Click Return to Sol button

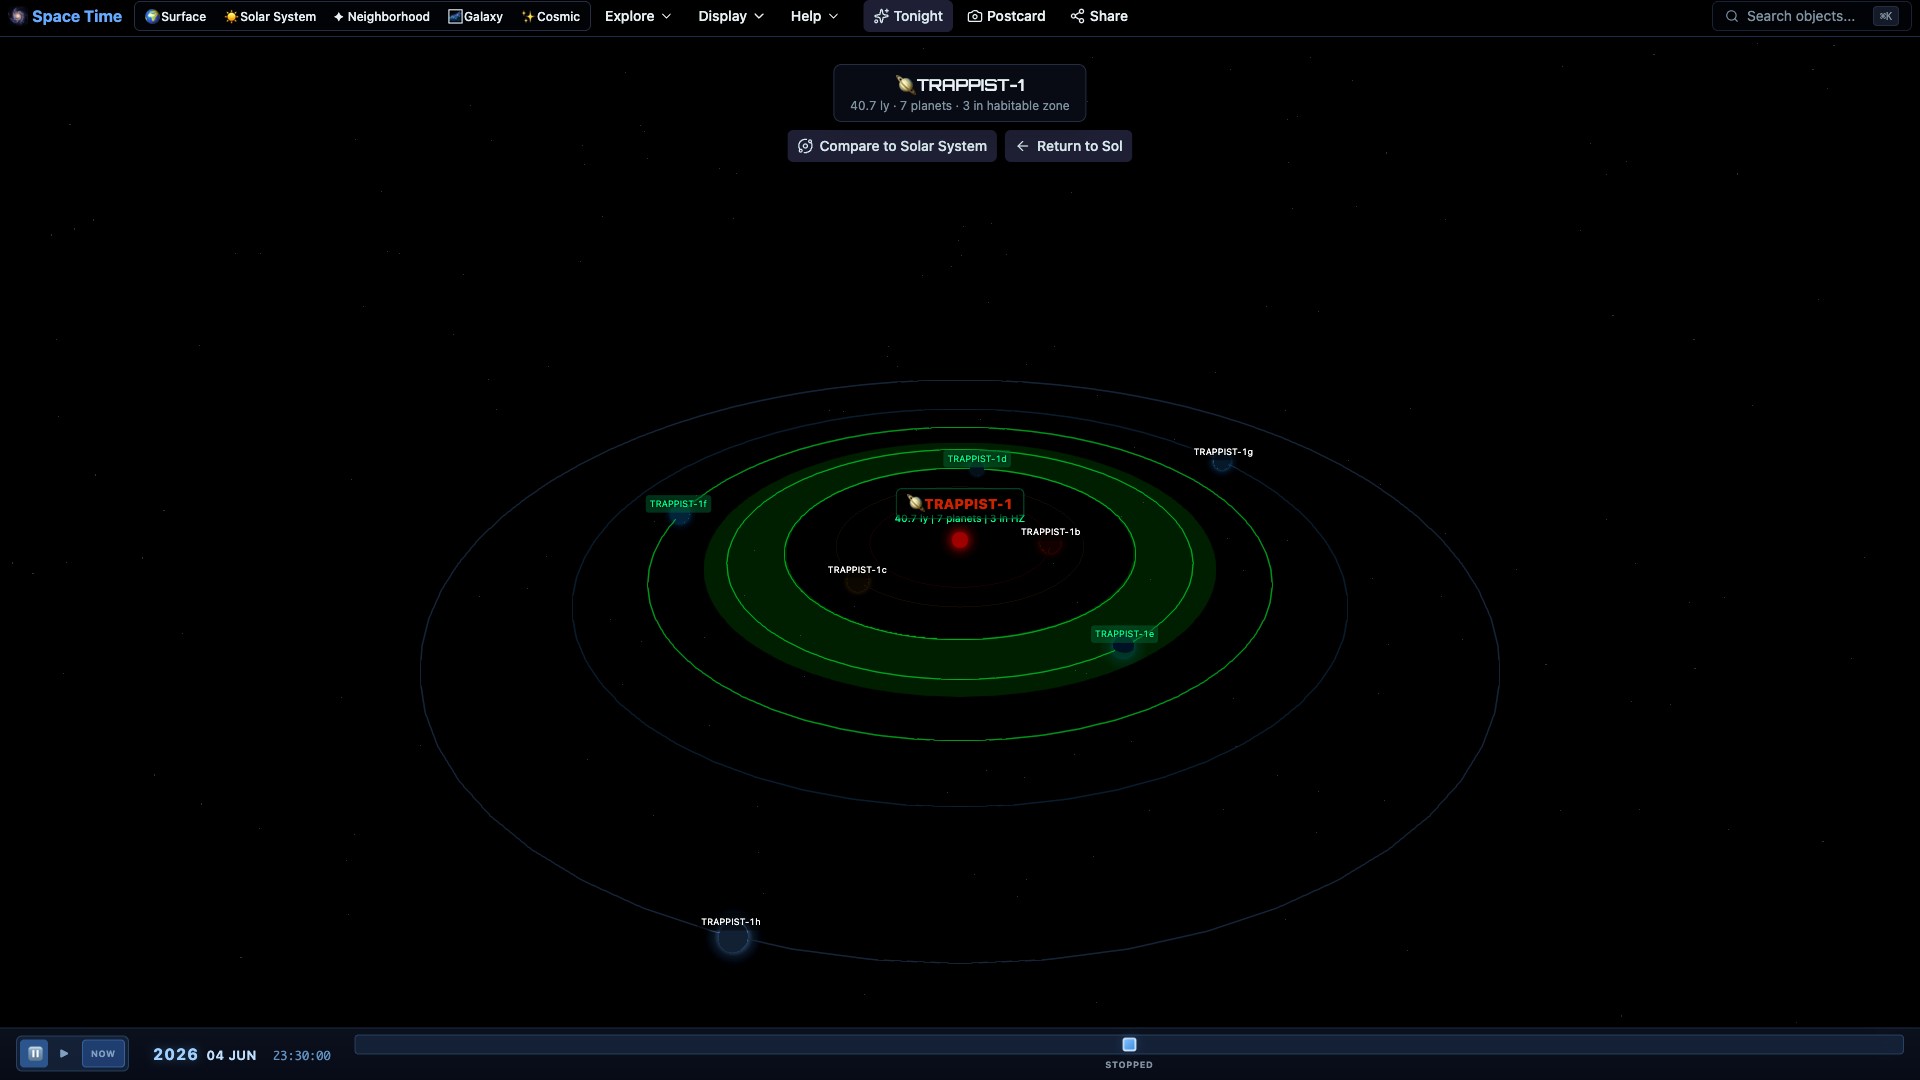pyautogui.click(x=1068, y=146)
